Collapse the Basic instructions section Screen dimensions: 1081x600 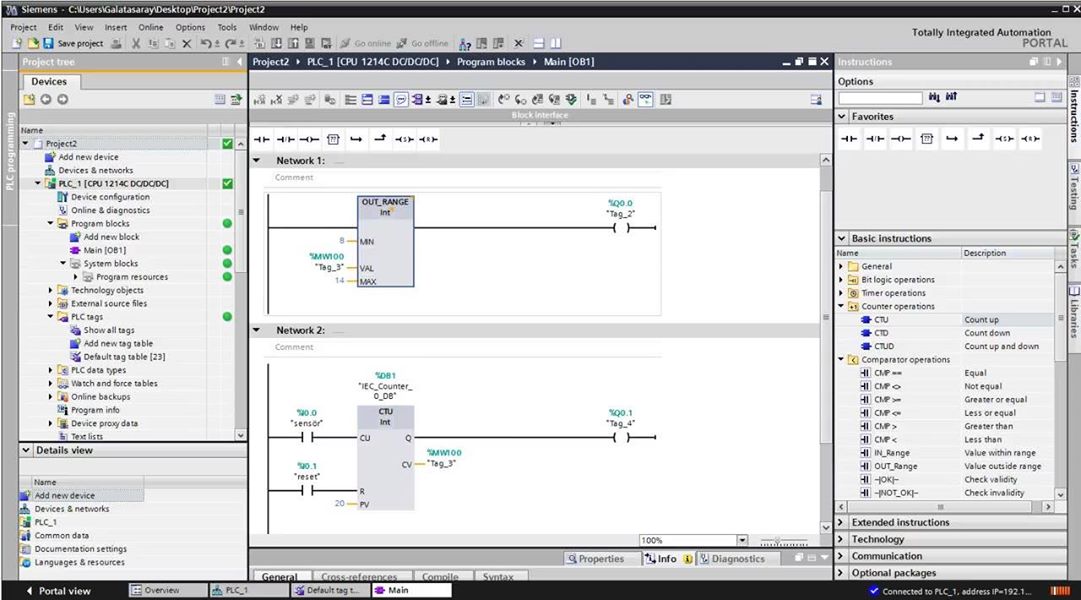(842, 238)
